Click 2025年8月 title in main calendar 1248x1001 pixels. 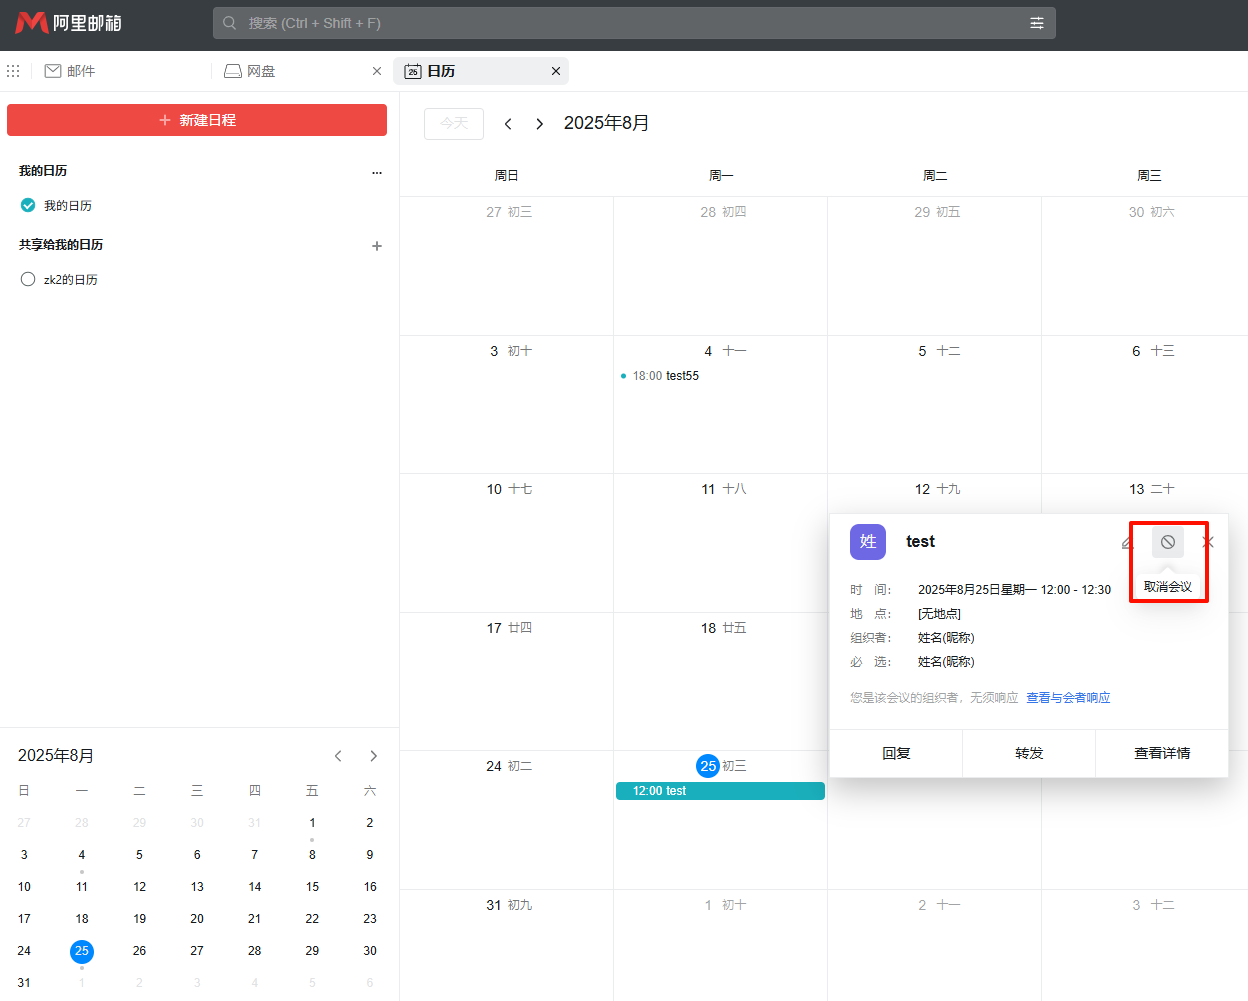(x=606, y=123)
